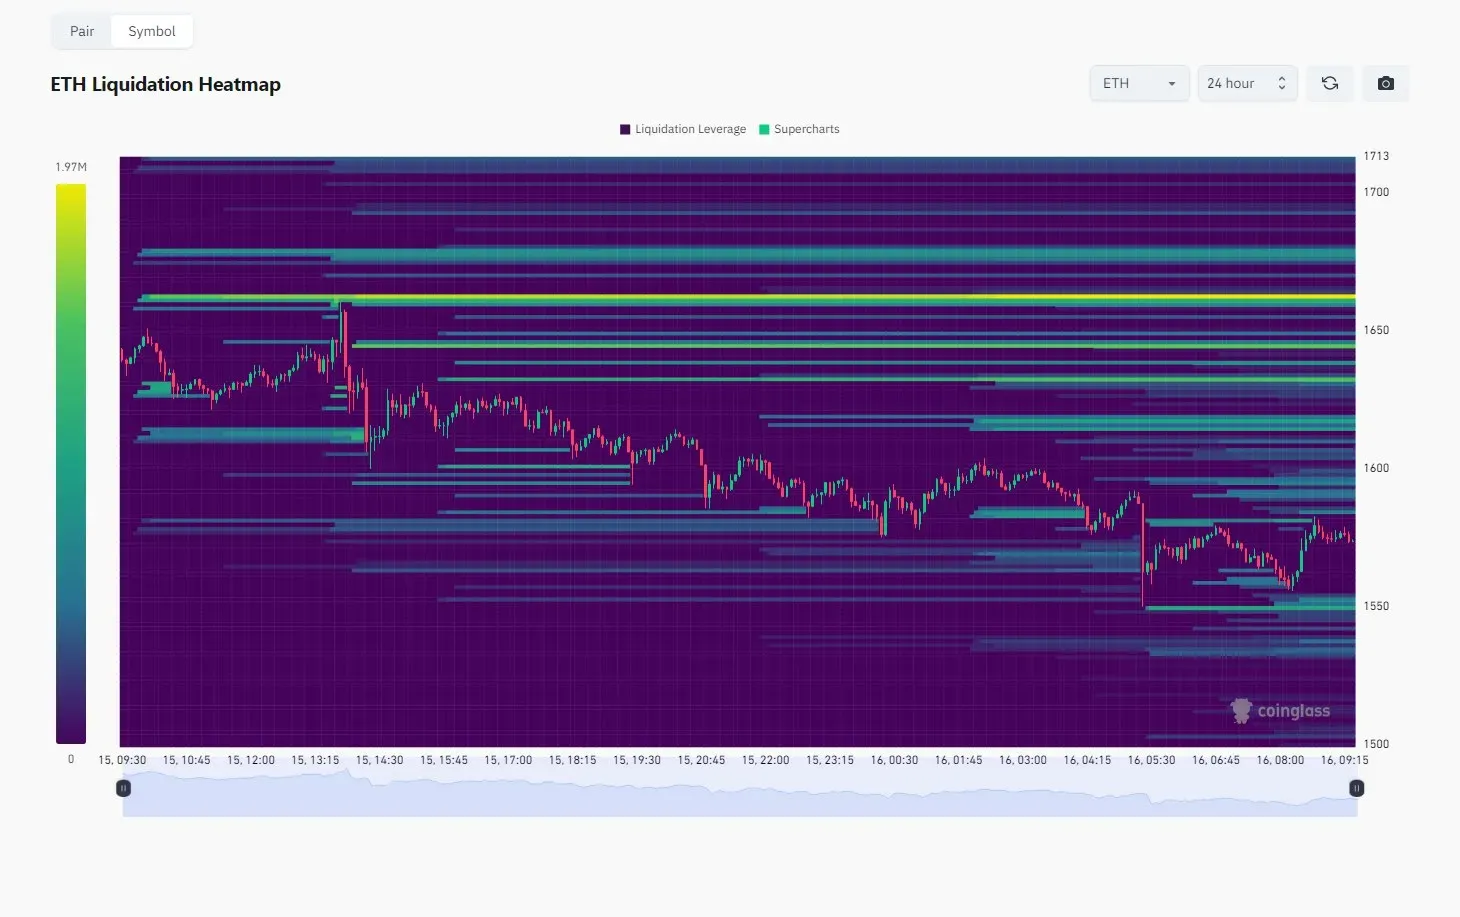Toggle the Supercharts legend label

click(806, 130)
